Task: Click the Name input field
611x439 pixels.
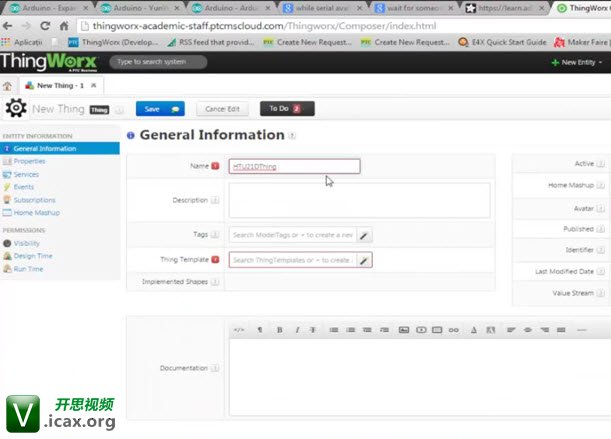Action: click(294, 166)
